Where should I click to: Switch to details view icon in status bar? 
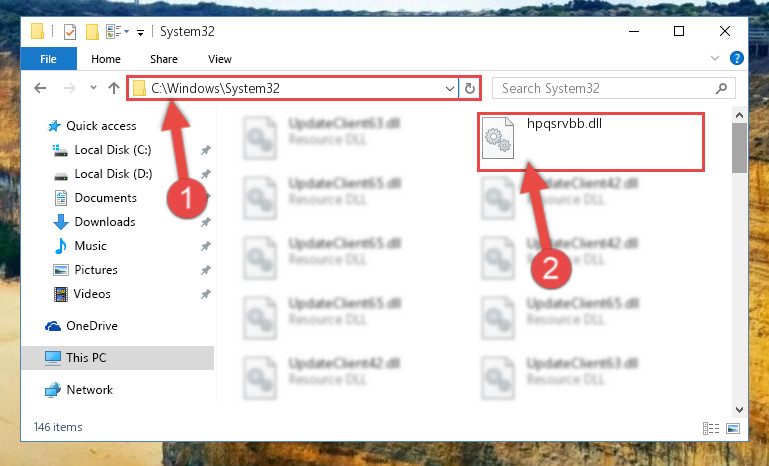711,428
